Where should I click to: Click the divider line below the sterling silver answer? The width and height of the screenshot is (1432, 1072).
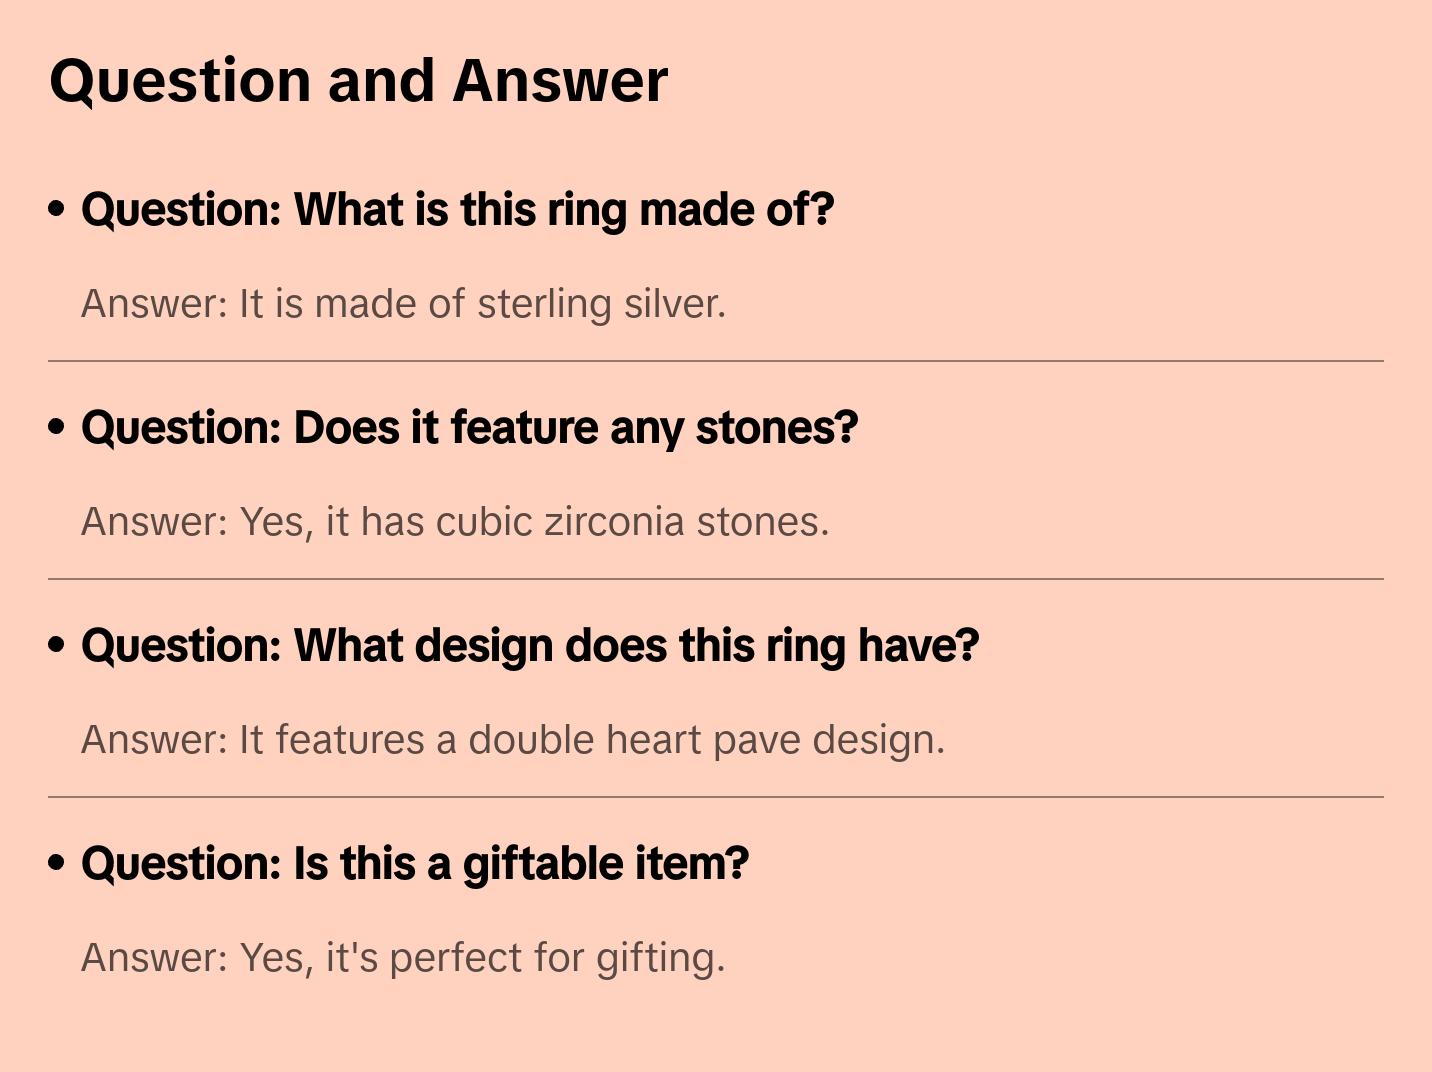click(716, 361)
